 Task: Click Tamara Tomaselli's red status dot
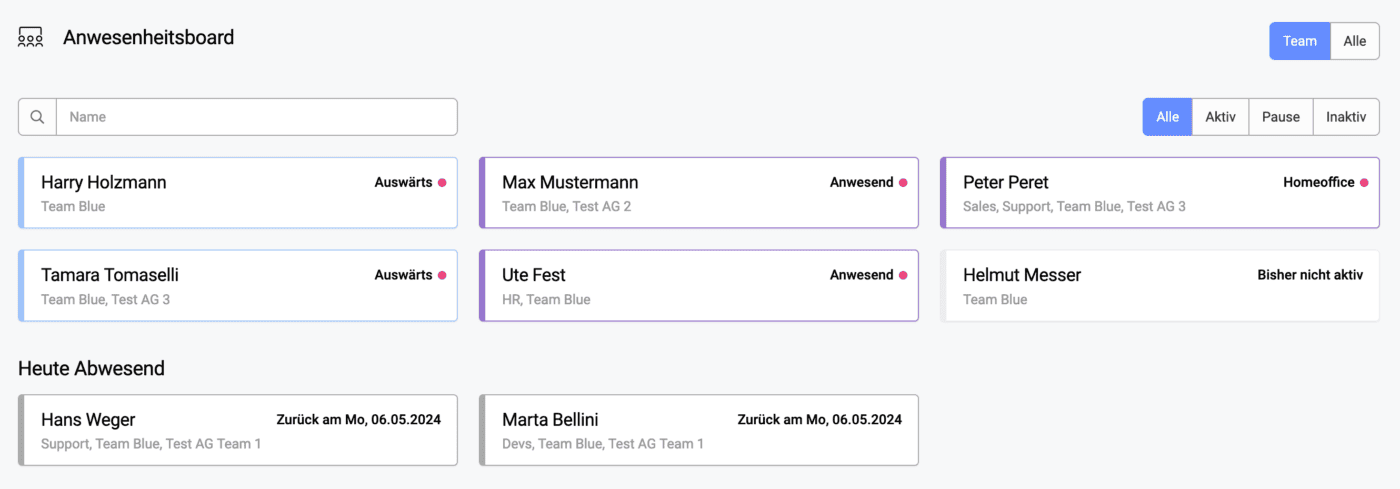pyautogui.click(x=442, y=275)
